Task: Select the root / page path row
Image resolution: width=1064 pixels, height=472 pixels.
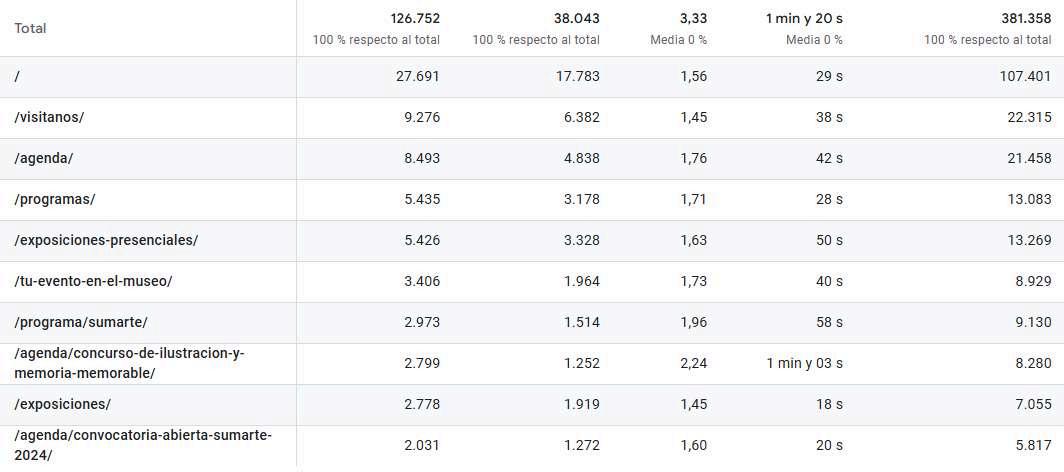Action: [x=18, y=76]
